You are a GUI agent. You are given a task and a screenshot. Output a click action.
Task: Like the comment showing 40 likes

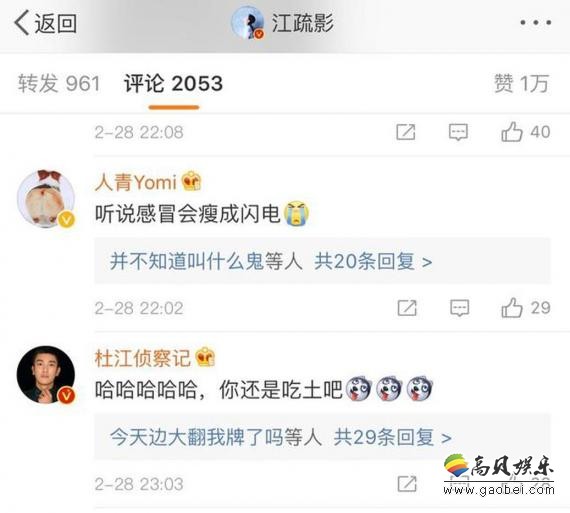tap(525, 132)
